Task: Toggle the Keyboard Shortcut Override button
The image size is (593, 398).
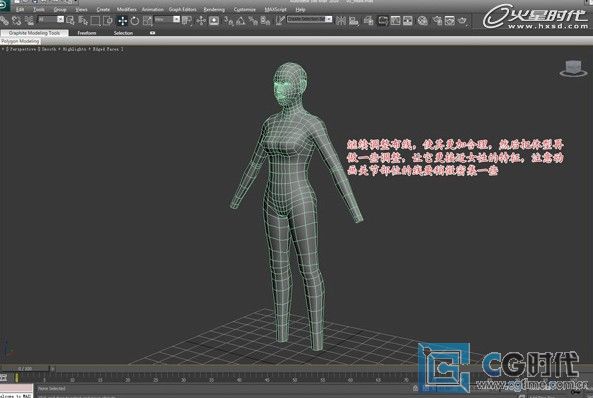Action: click(214, 20)
